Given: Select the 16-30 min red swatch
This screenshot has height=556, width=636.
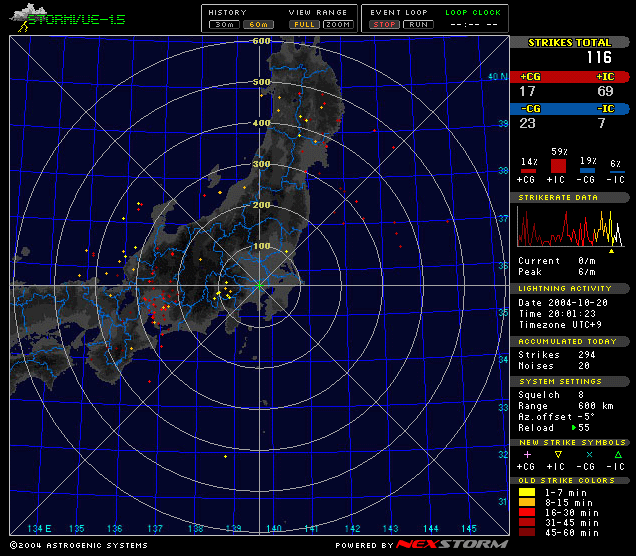Looking at the screenshot, I should coord(527,513).
